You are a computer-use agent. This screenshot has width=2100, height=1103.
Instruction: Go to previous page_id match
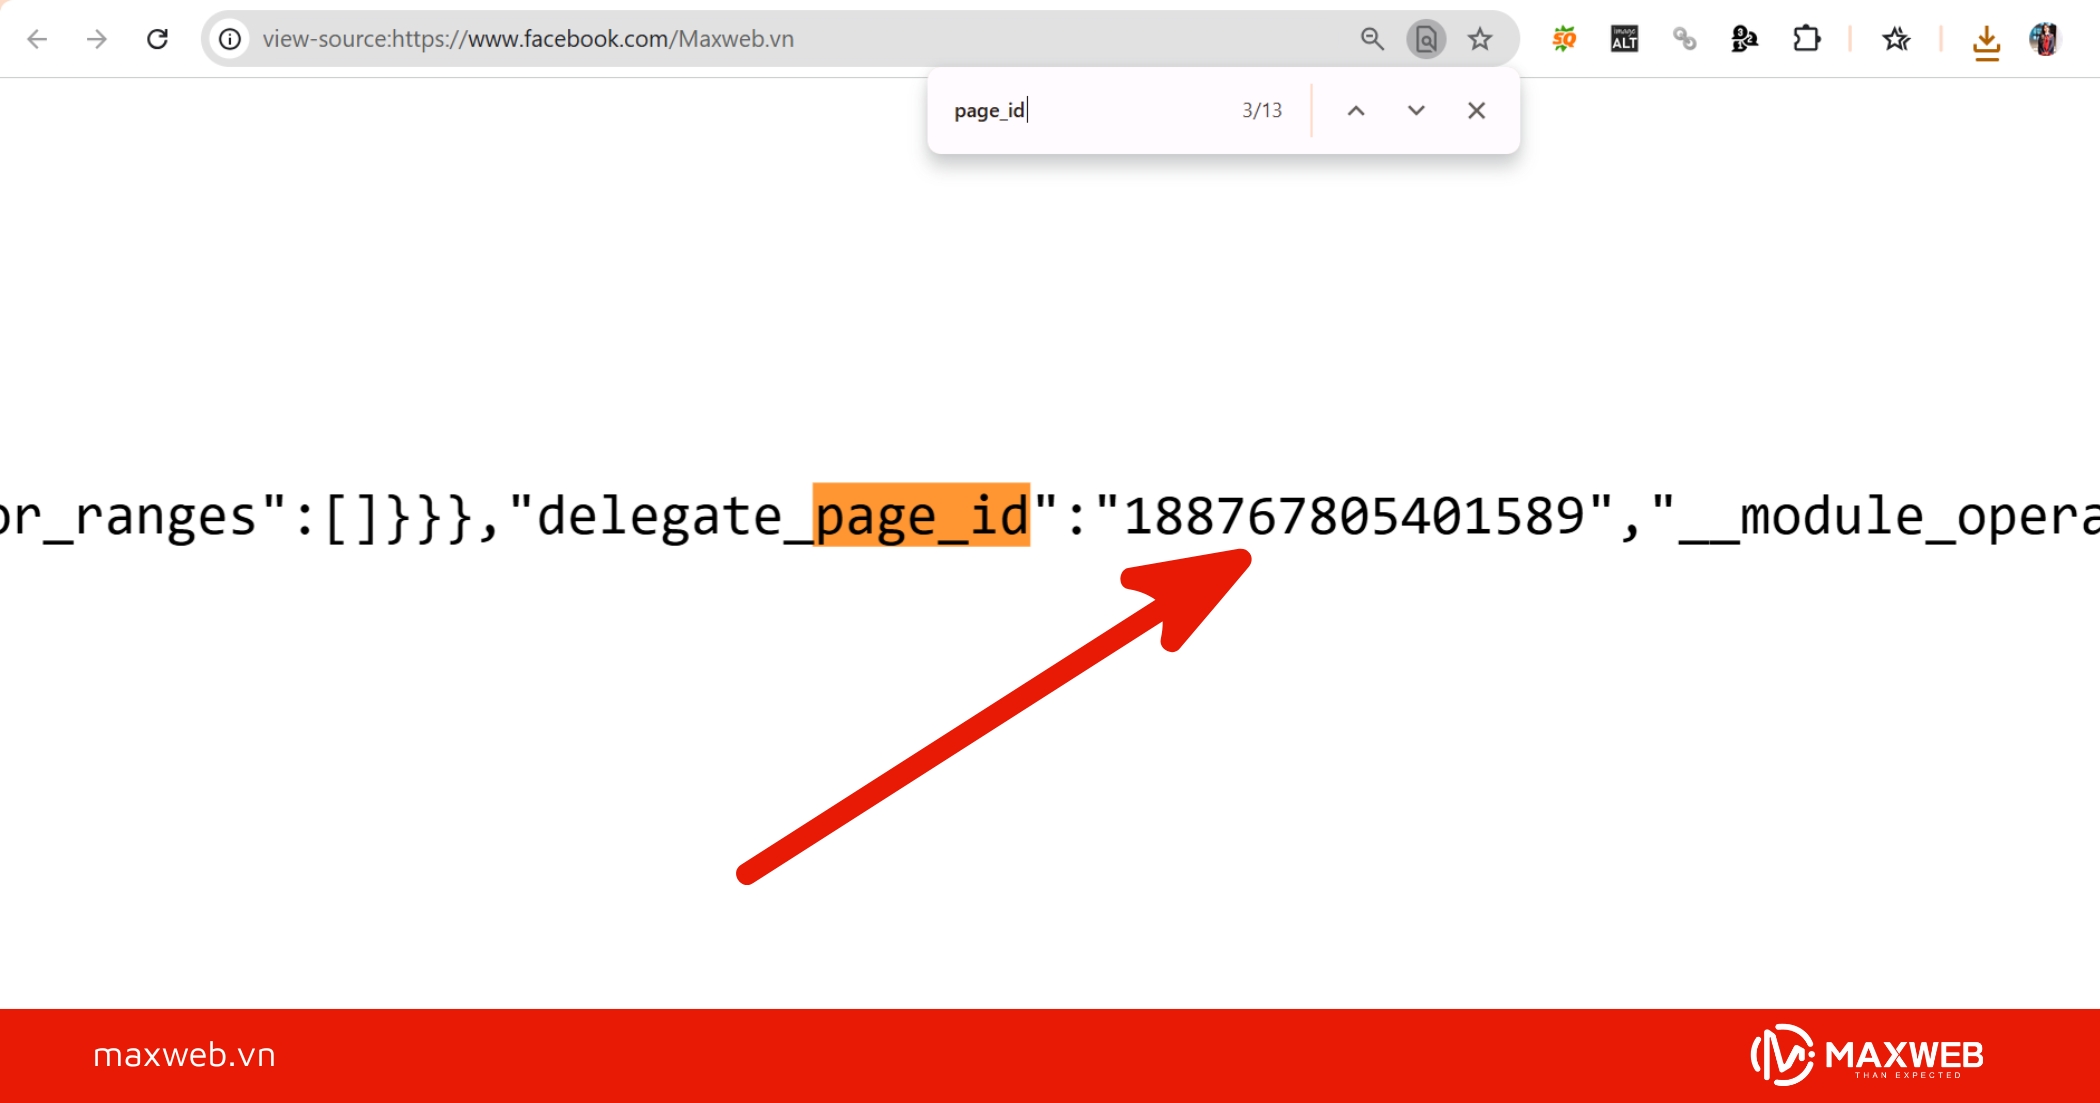coord(1356,110)
